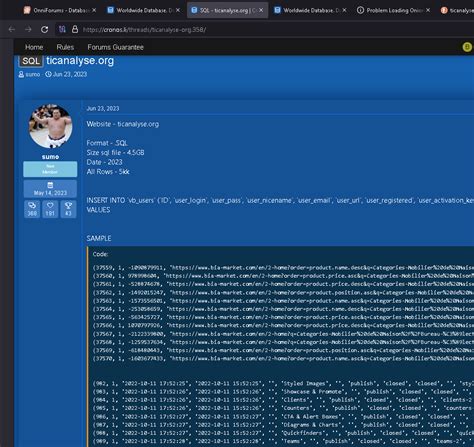Image resolution: width=474 pixels, height=447 pixels.
Task: Switch to the OmniForums Database tab
Action: coord(60,10)
